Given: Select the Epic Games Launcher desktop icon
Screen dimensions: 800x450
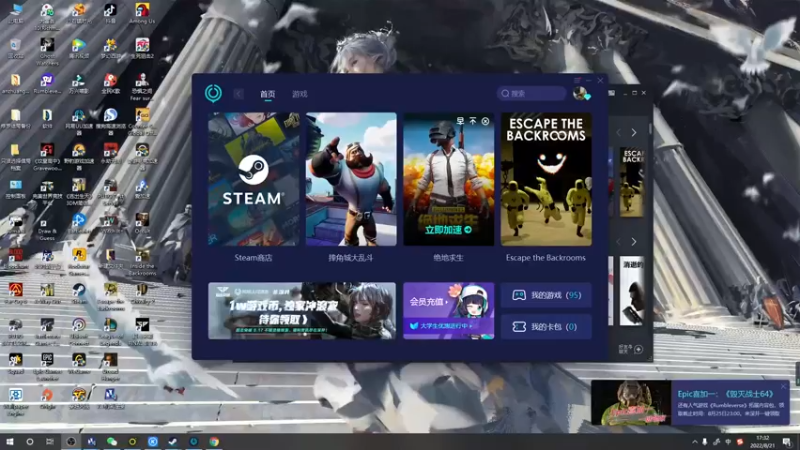Looking at the screenshot, I should tap(47, 366).
